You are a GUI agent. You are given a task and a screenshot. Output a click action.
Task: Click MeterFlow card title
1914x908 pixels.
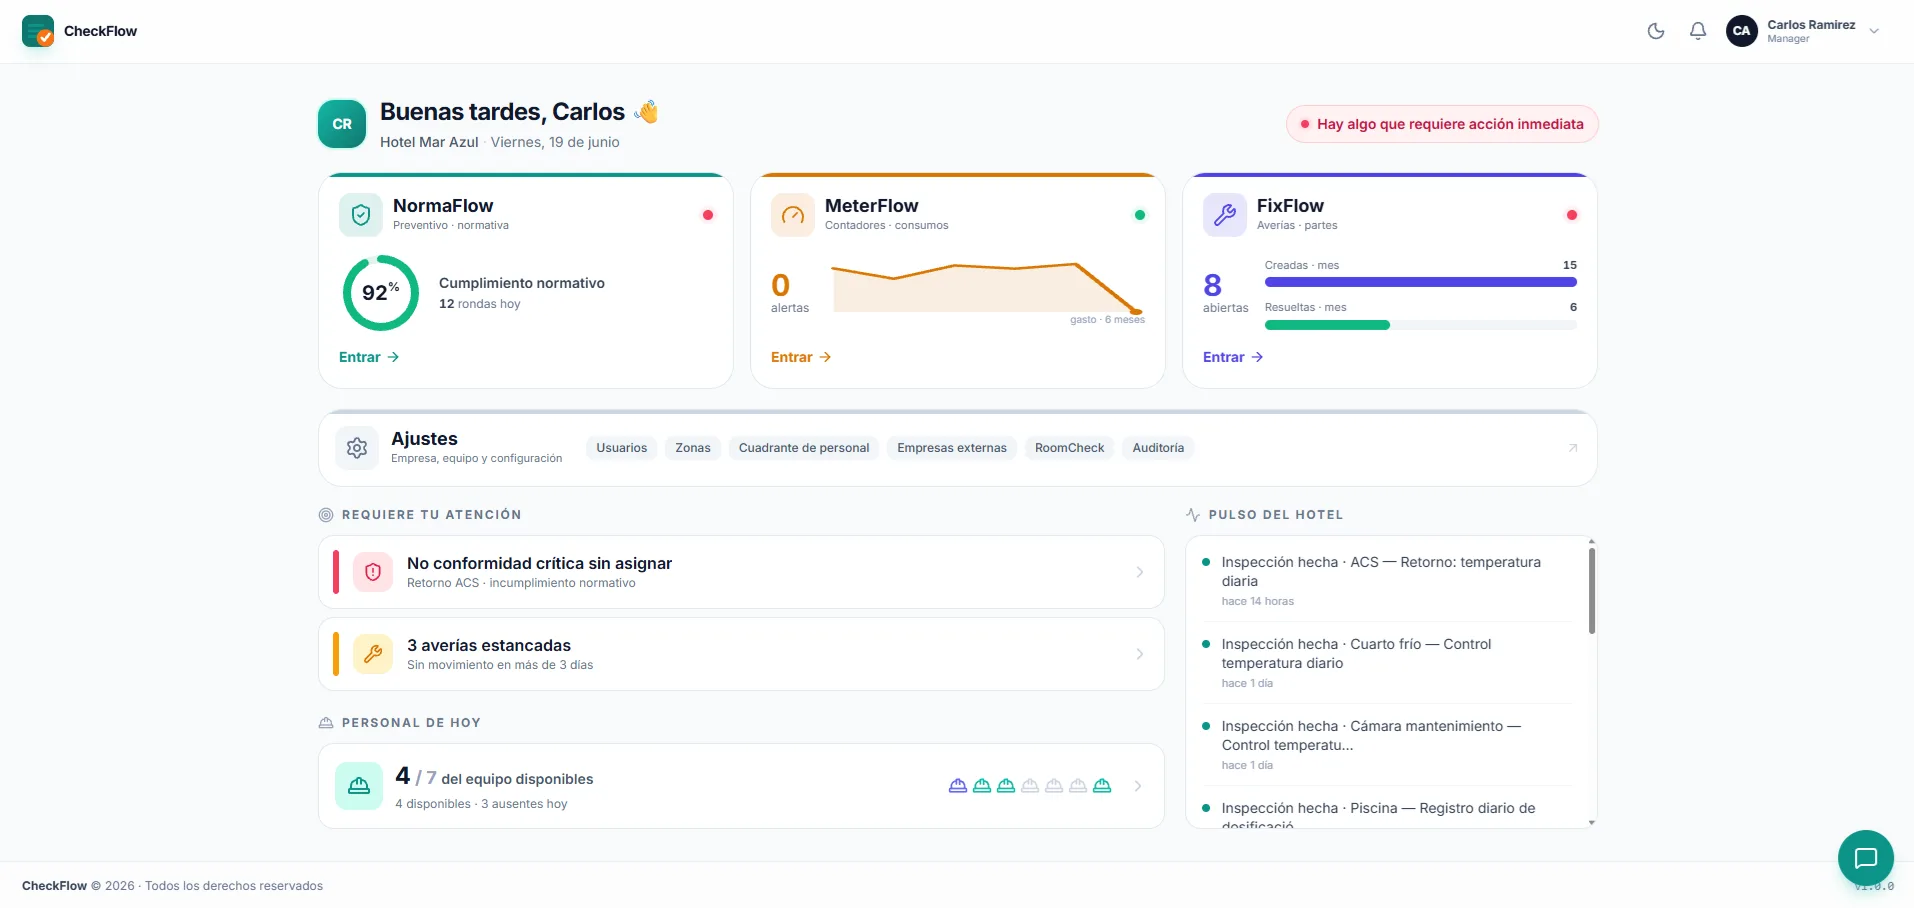tap(871, 205)
